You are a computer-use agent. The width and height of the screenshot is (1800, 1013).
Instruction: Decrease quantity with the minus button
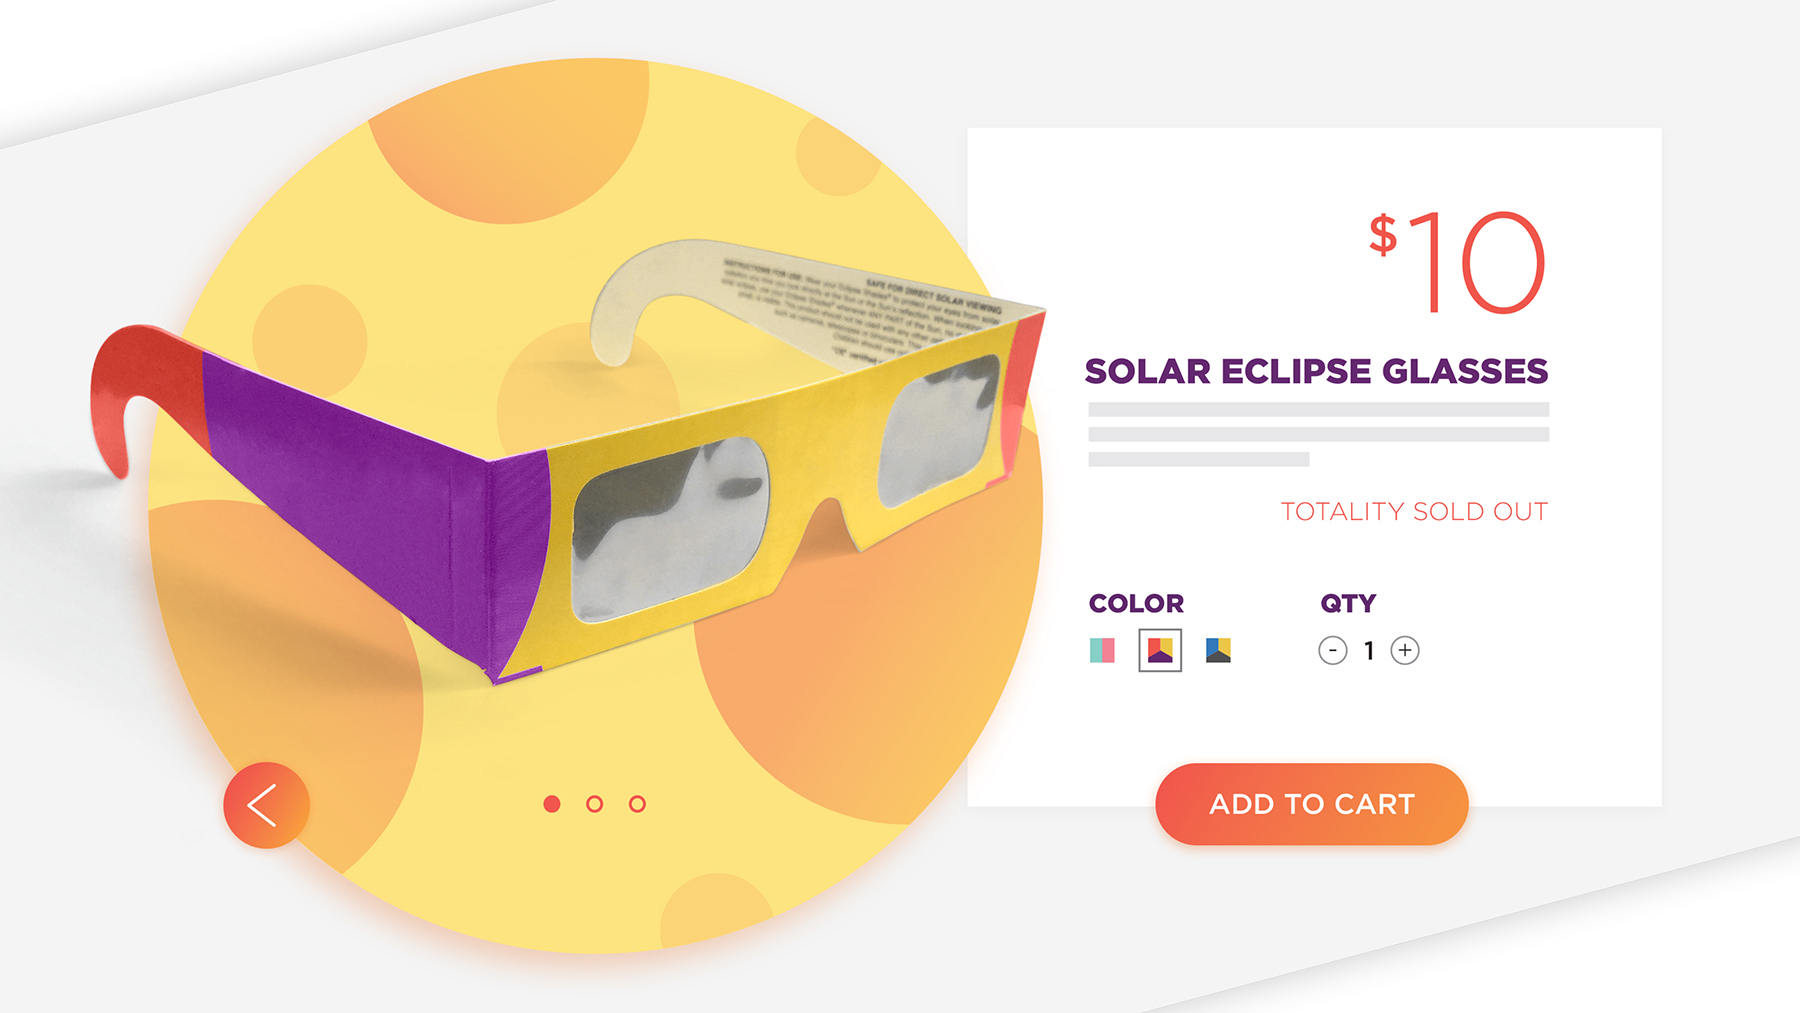click(1332, 651)
